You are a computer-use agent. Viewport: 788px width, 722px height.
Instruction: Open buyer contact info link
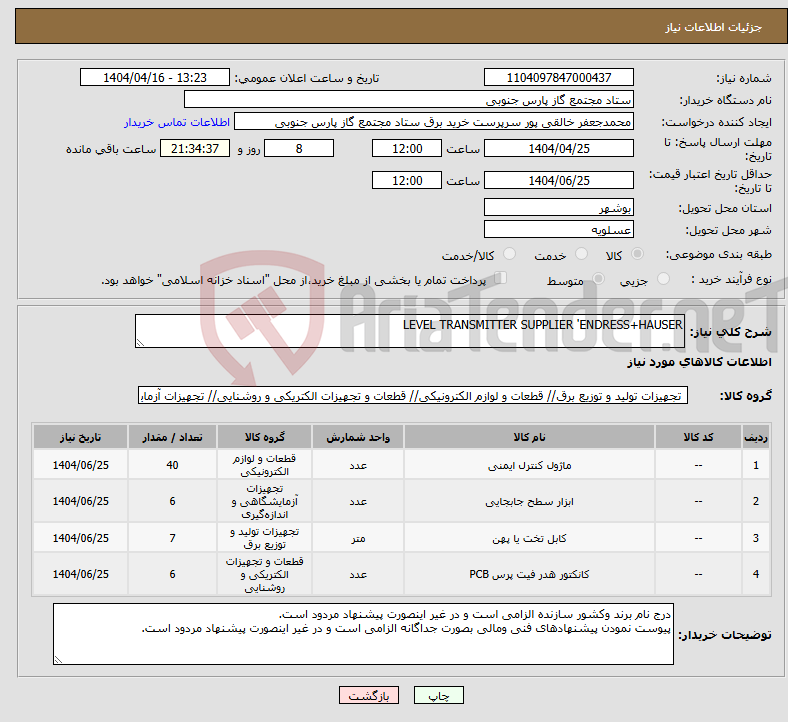point(177,122)
